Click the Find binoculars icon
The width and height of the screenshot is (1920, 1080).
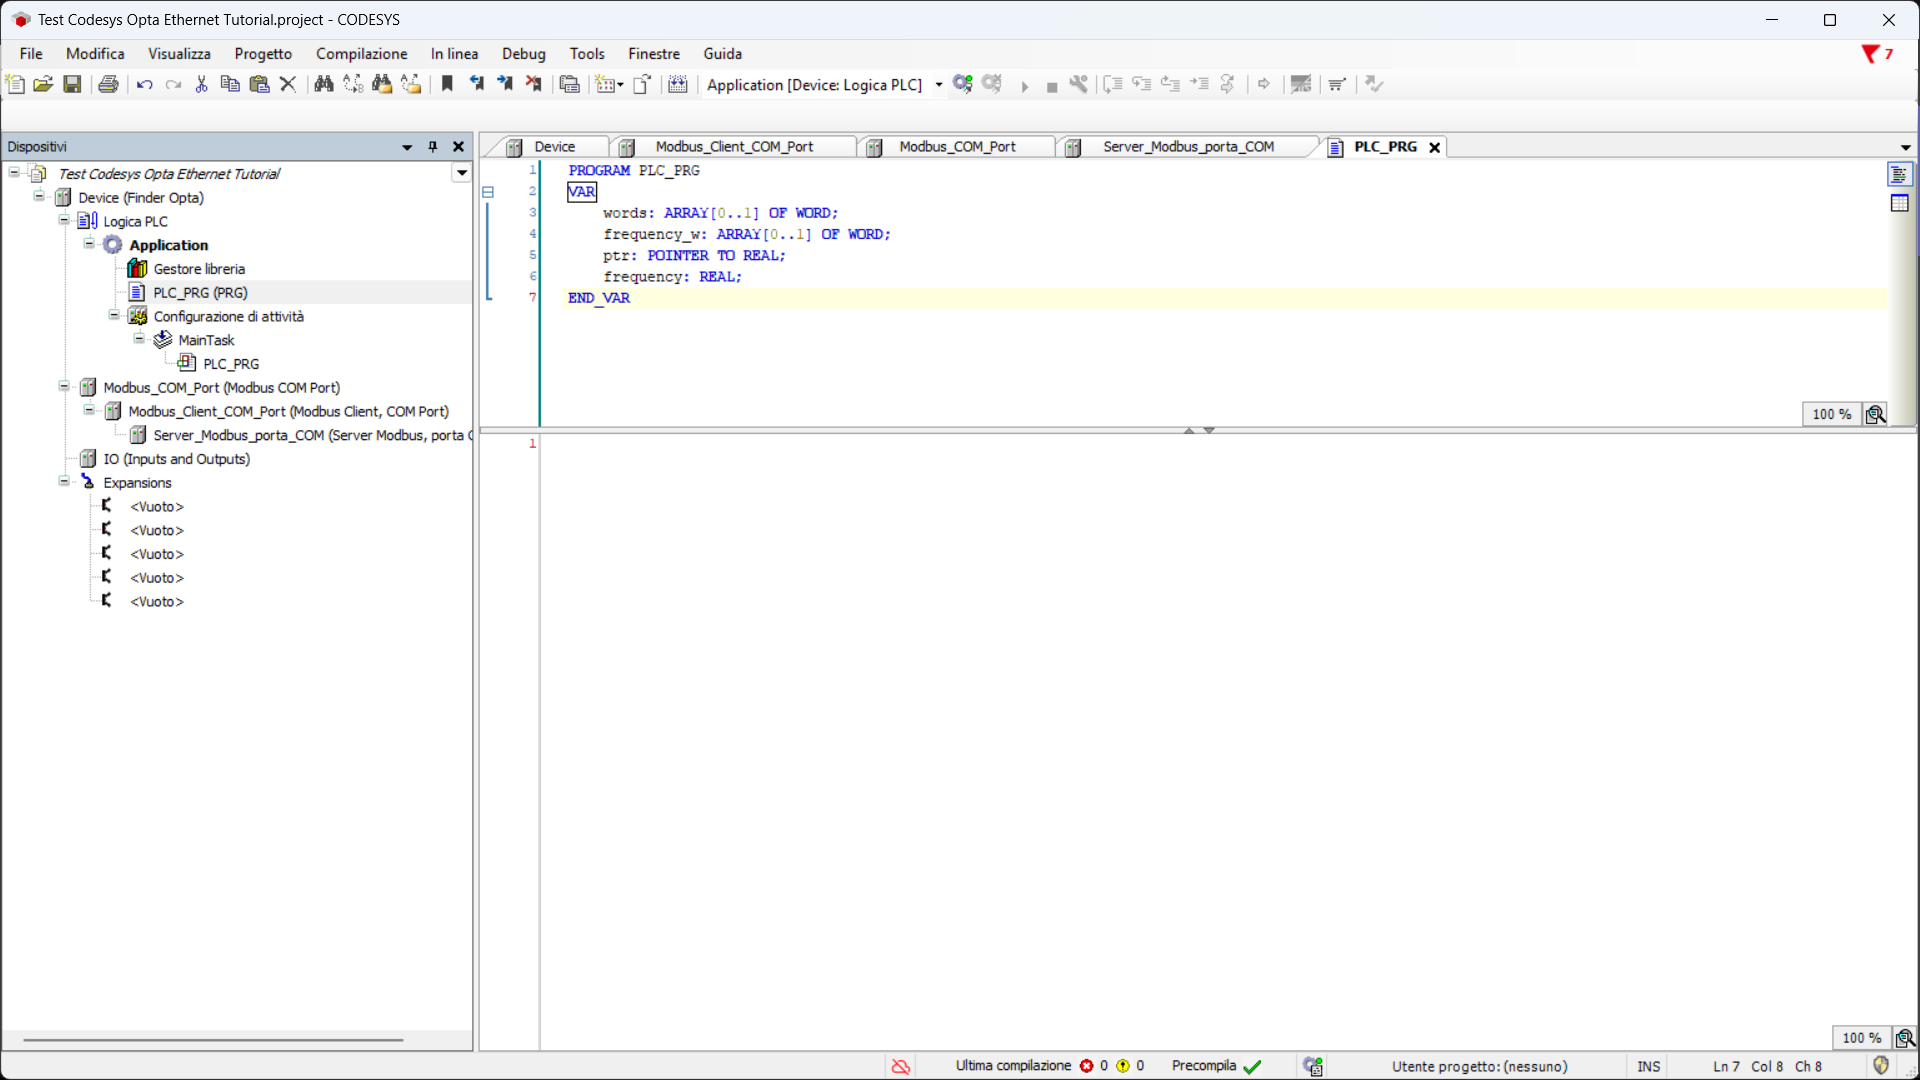coord(323,84)
